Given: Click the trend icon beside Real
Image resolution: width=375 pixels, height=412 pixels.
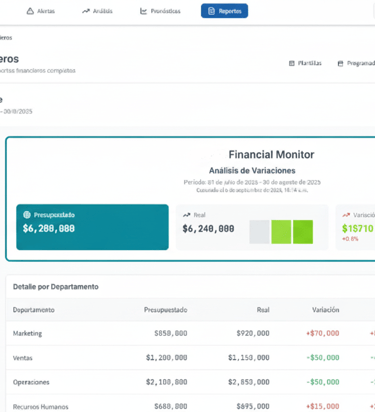Looking at the screenshot, I should 187,215.
